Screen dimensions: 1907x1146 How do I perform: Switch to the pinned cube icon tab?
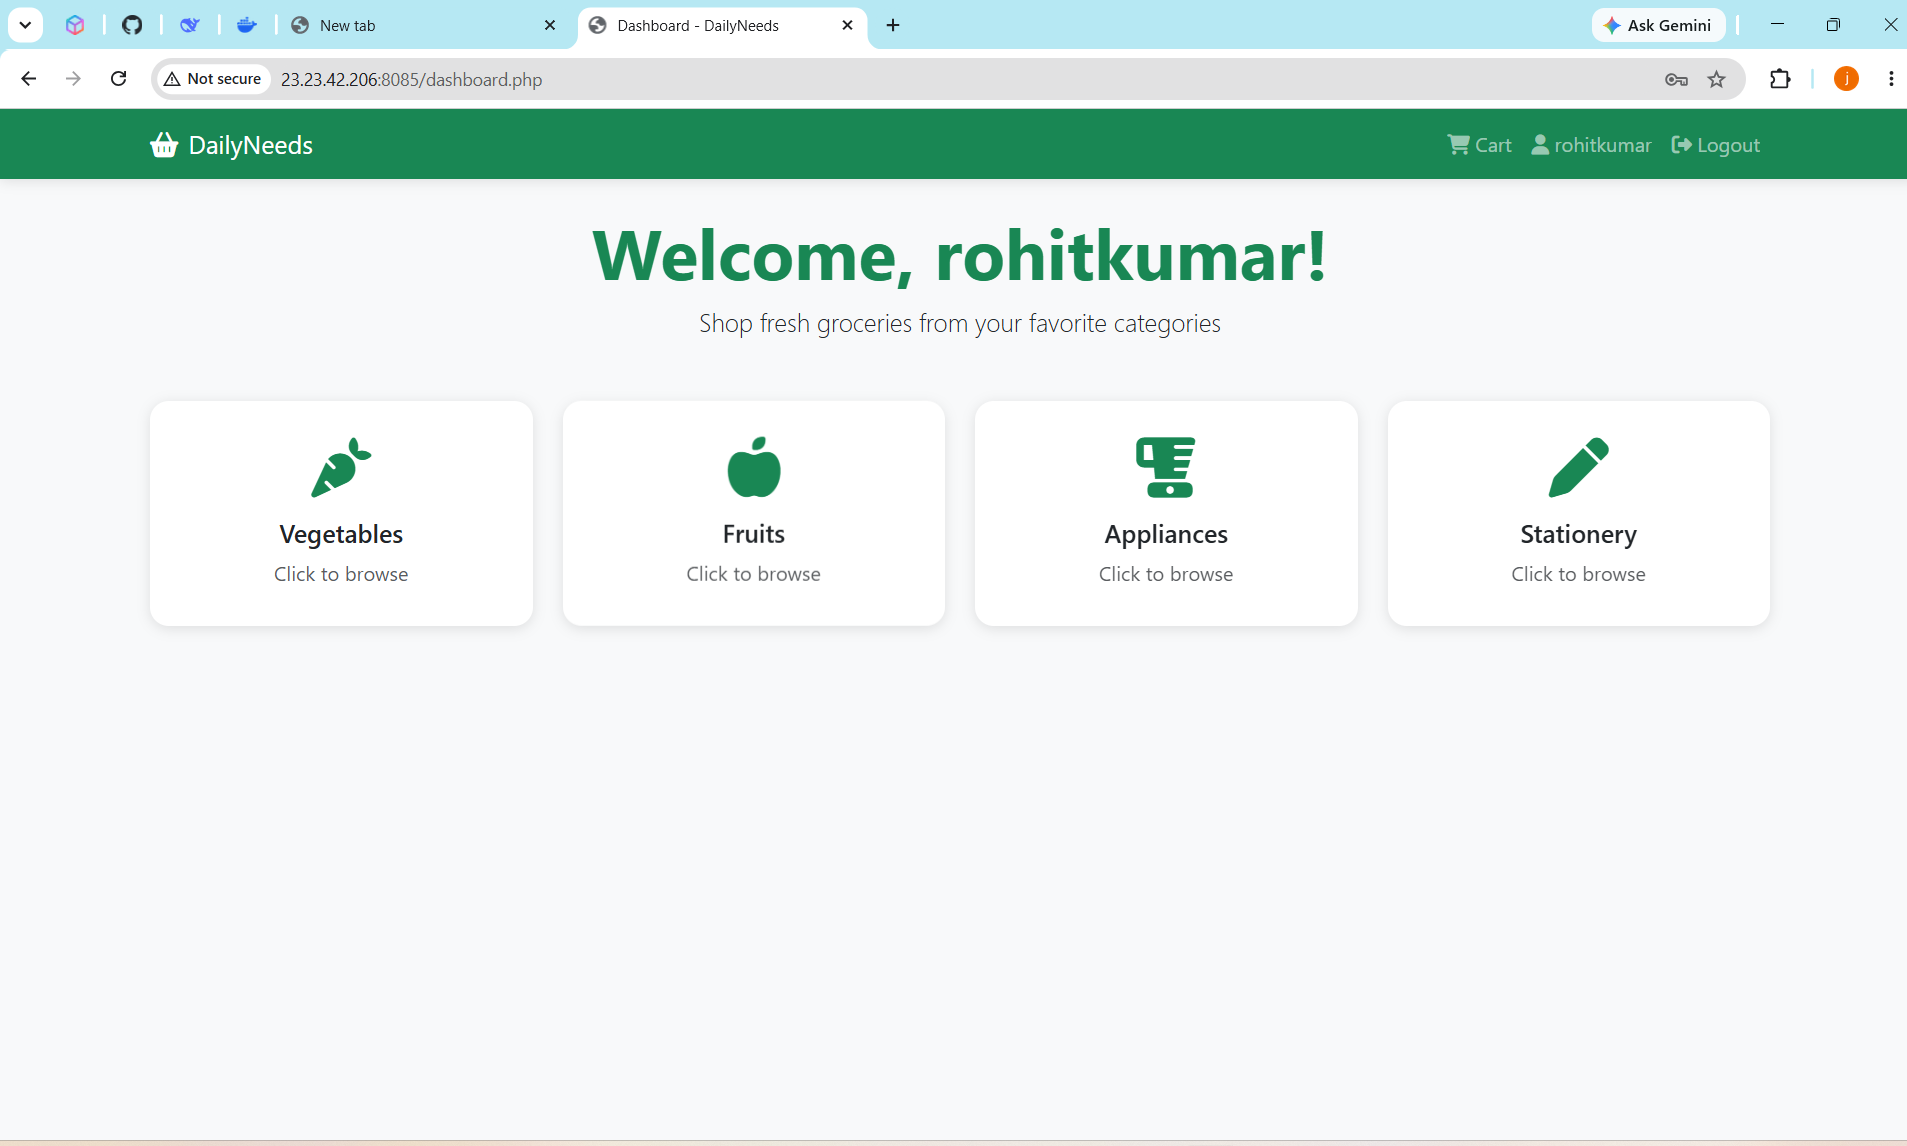tap(75, 25)
